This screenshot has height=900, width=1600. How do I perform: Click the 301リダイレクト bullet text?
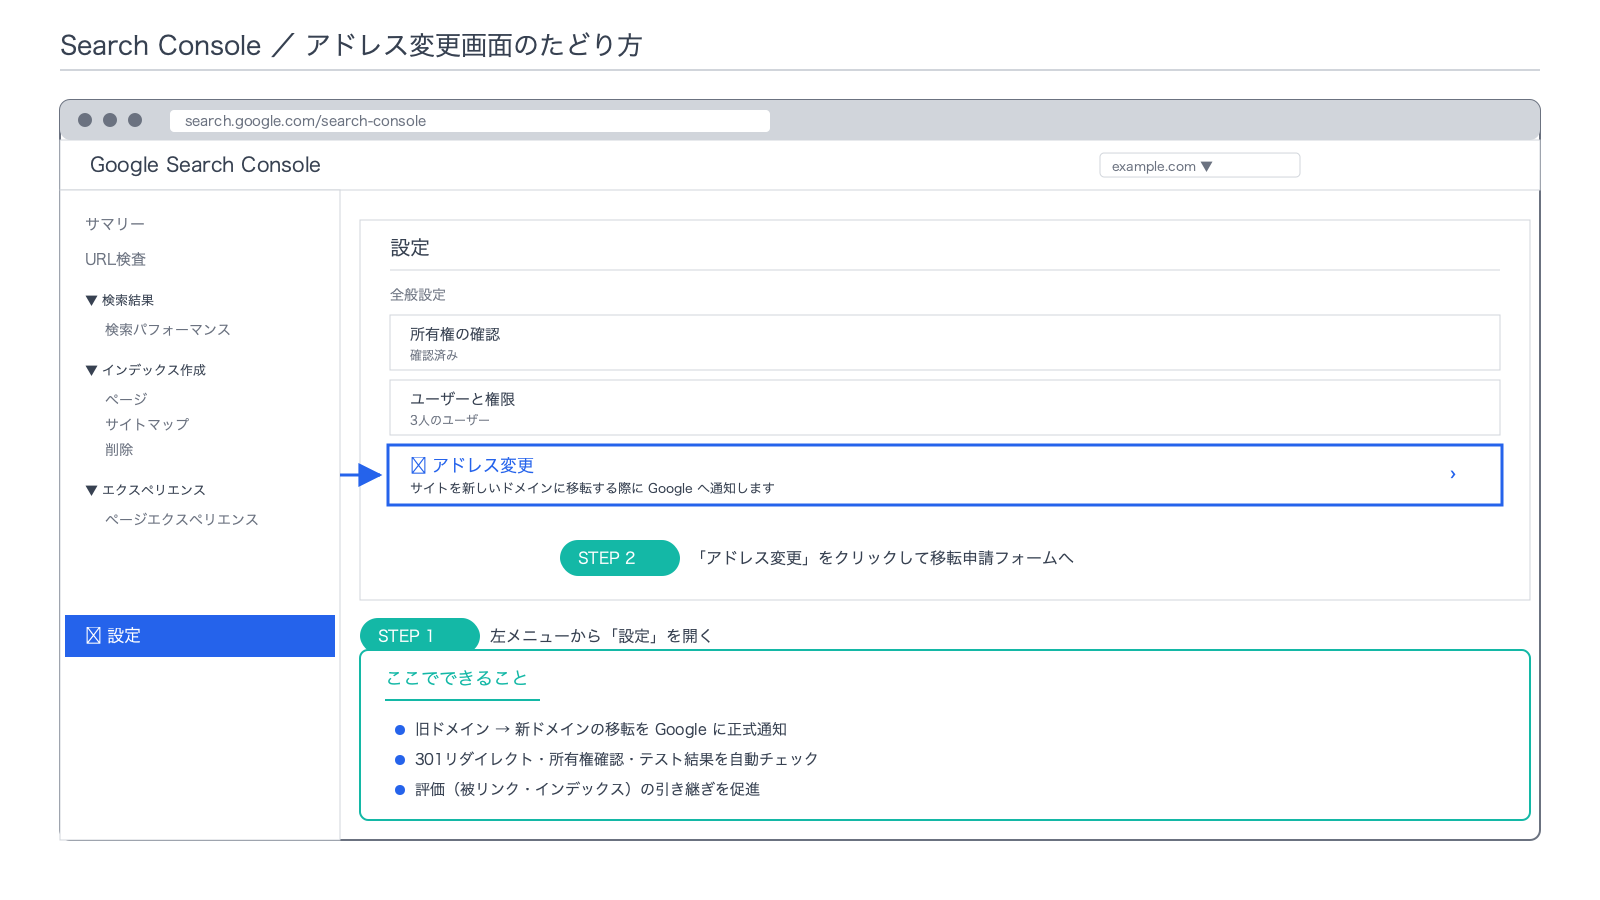[616, 760]
